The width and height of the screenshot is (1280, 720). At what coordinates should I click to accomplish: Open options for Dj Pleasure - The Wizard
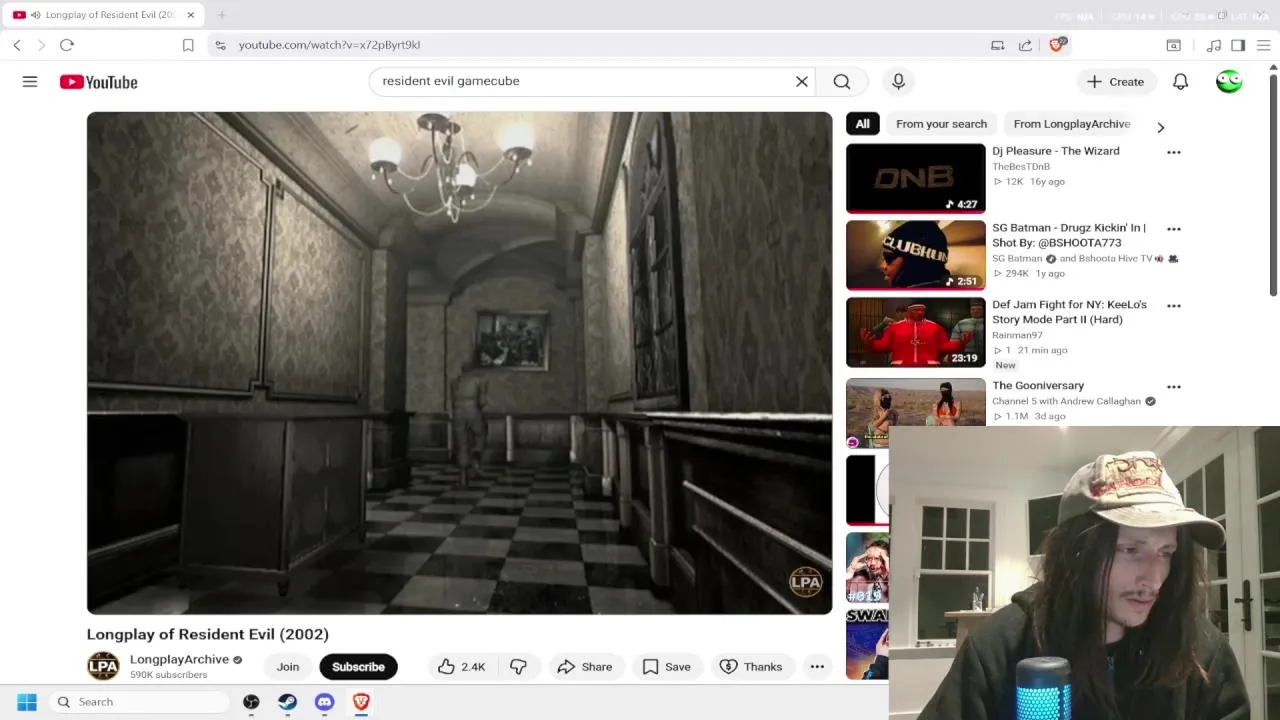[1173, 152]
